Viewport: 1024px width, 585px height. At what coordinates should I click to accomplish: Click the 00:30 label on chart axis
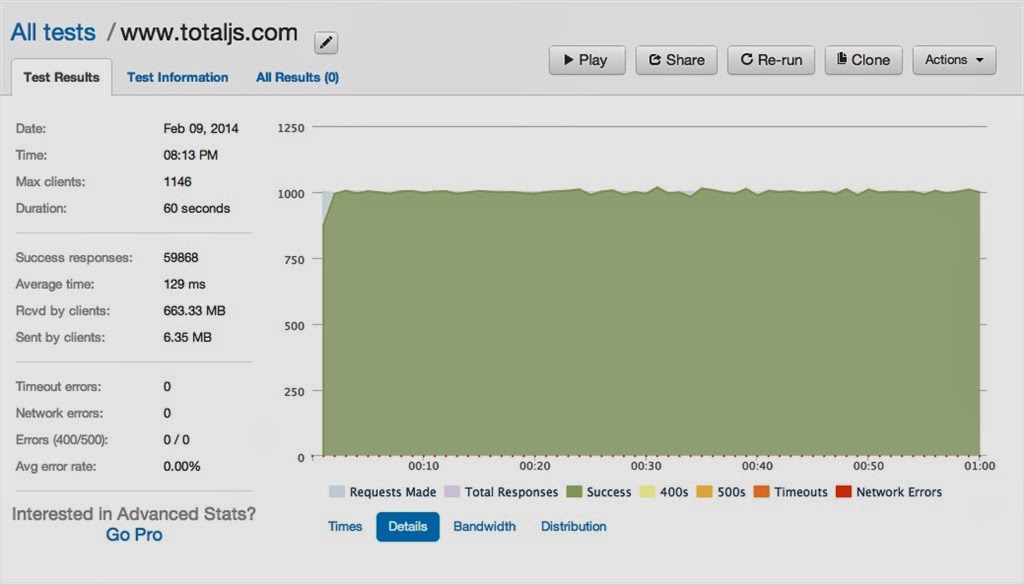point(646,466)
